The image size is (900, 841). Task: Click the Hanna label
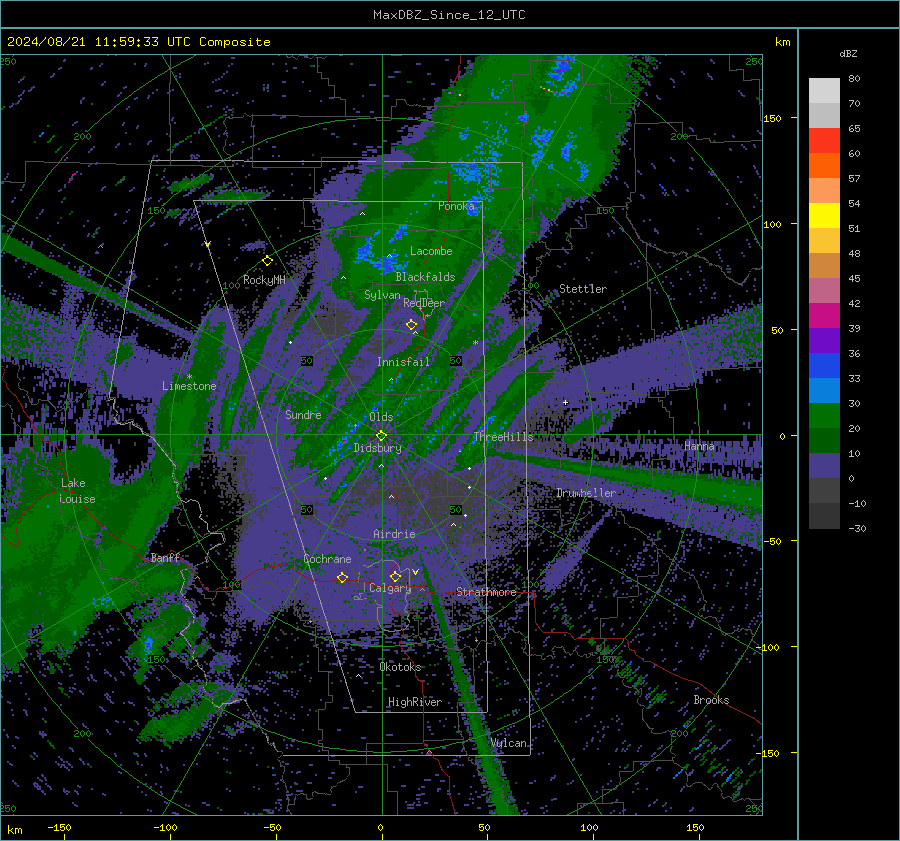click(699, 446)
